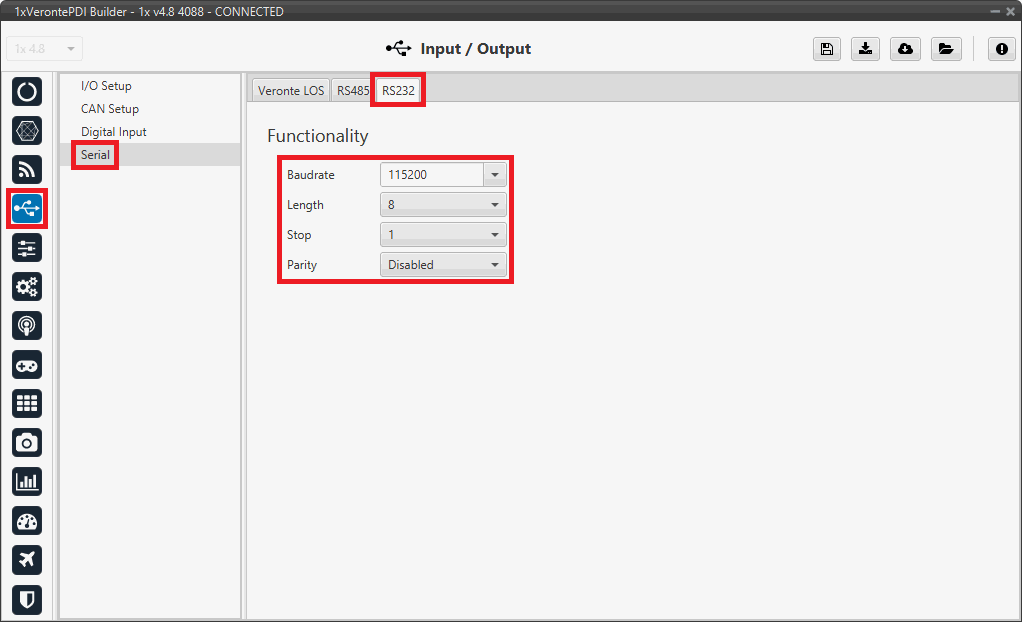Open the Stop bits dropdown
Screen dimensions: 1022x622
pos(443,235)
